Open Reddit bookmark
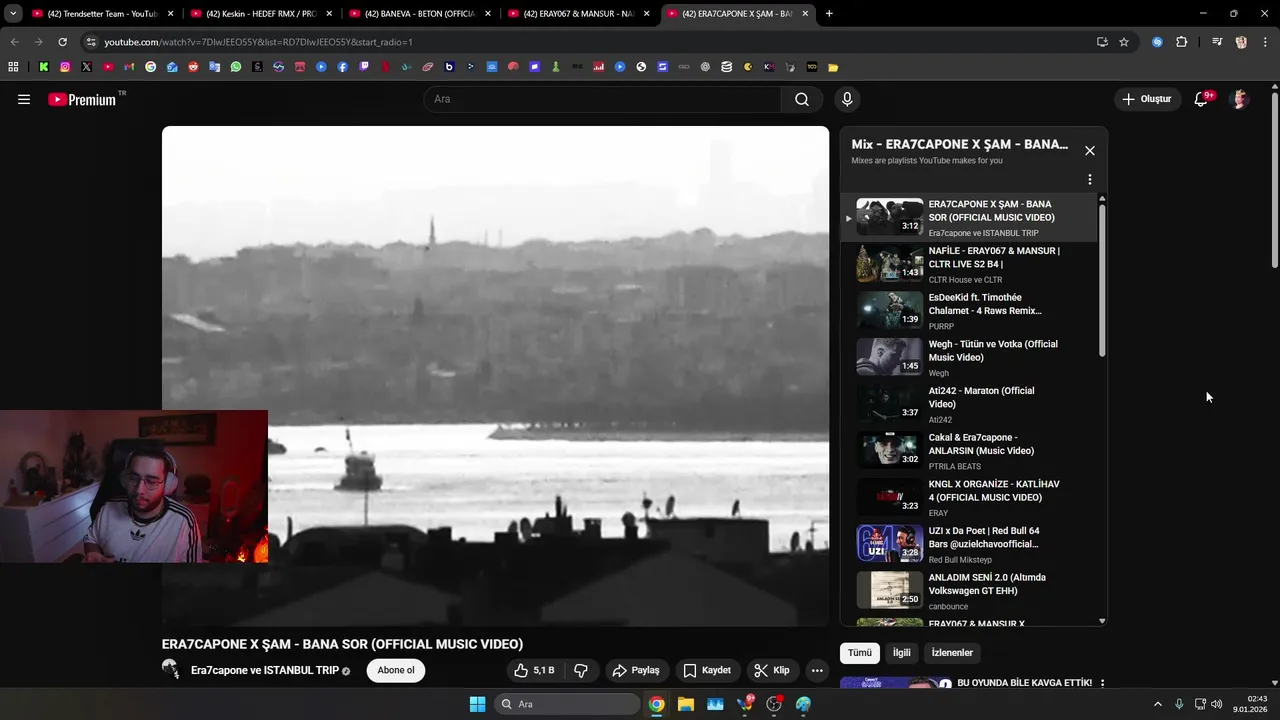 tap(193, 67)
